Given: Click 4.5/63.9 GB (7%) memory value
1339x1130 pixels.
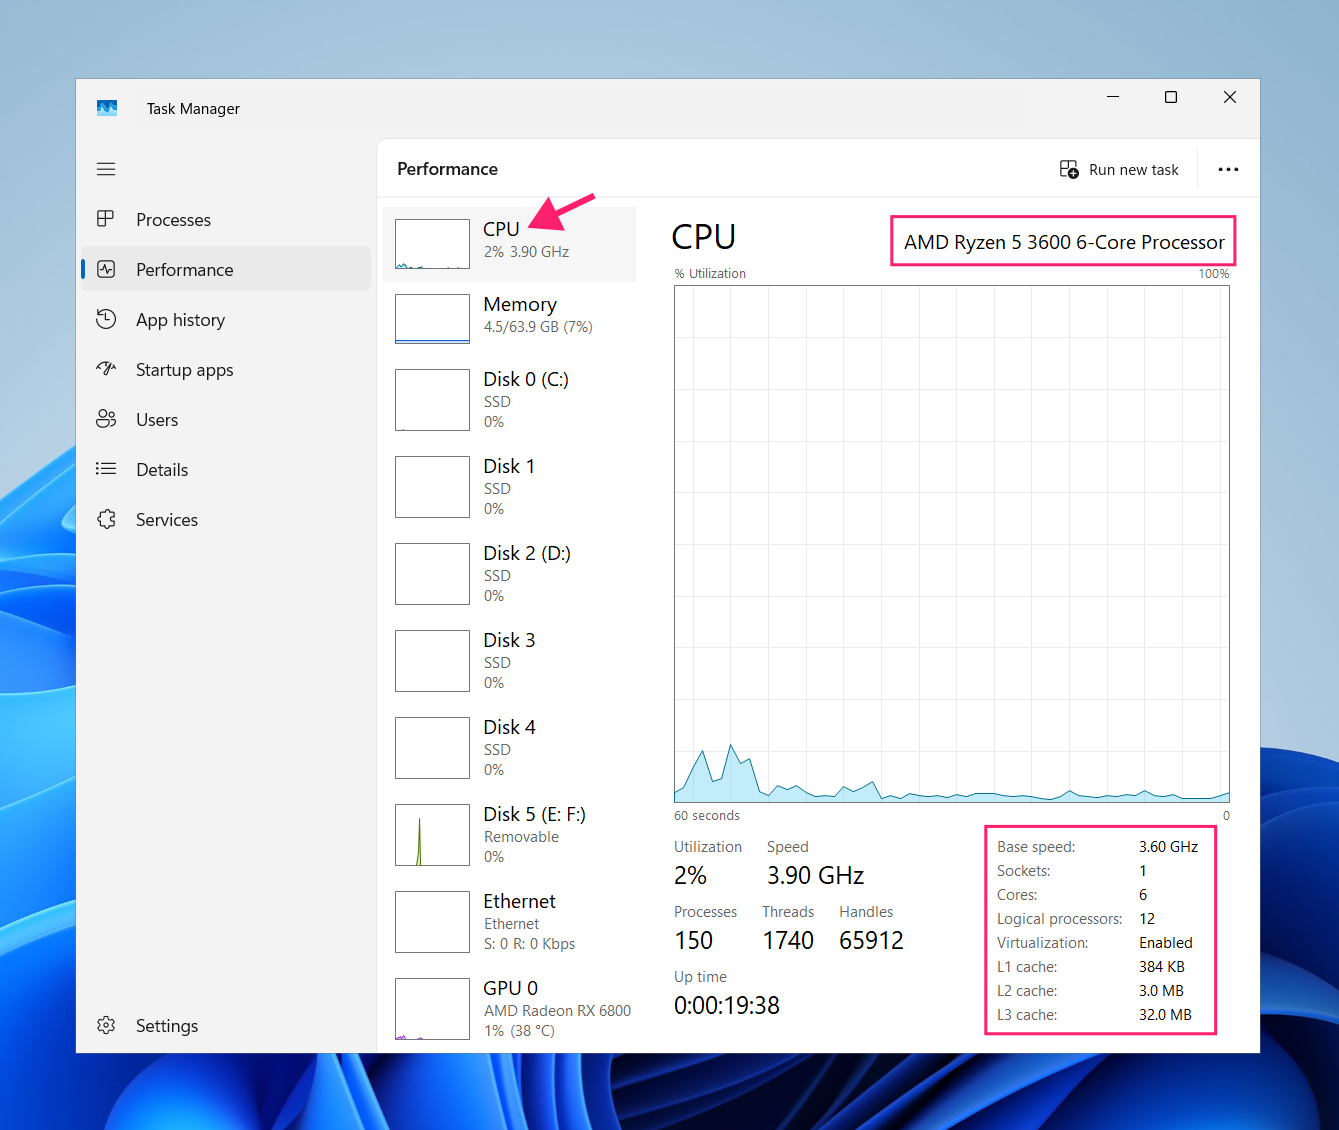Looking at the screenshot, I should coord(538,327).
